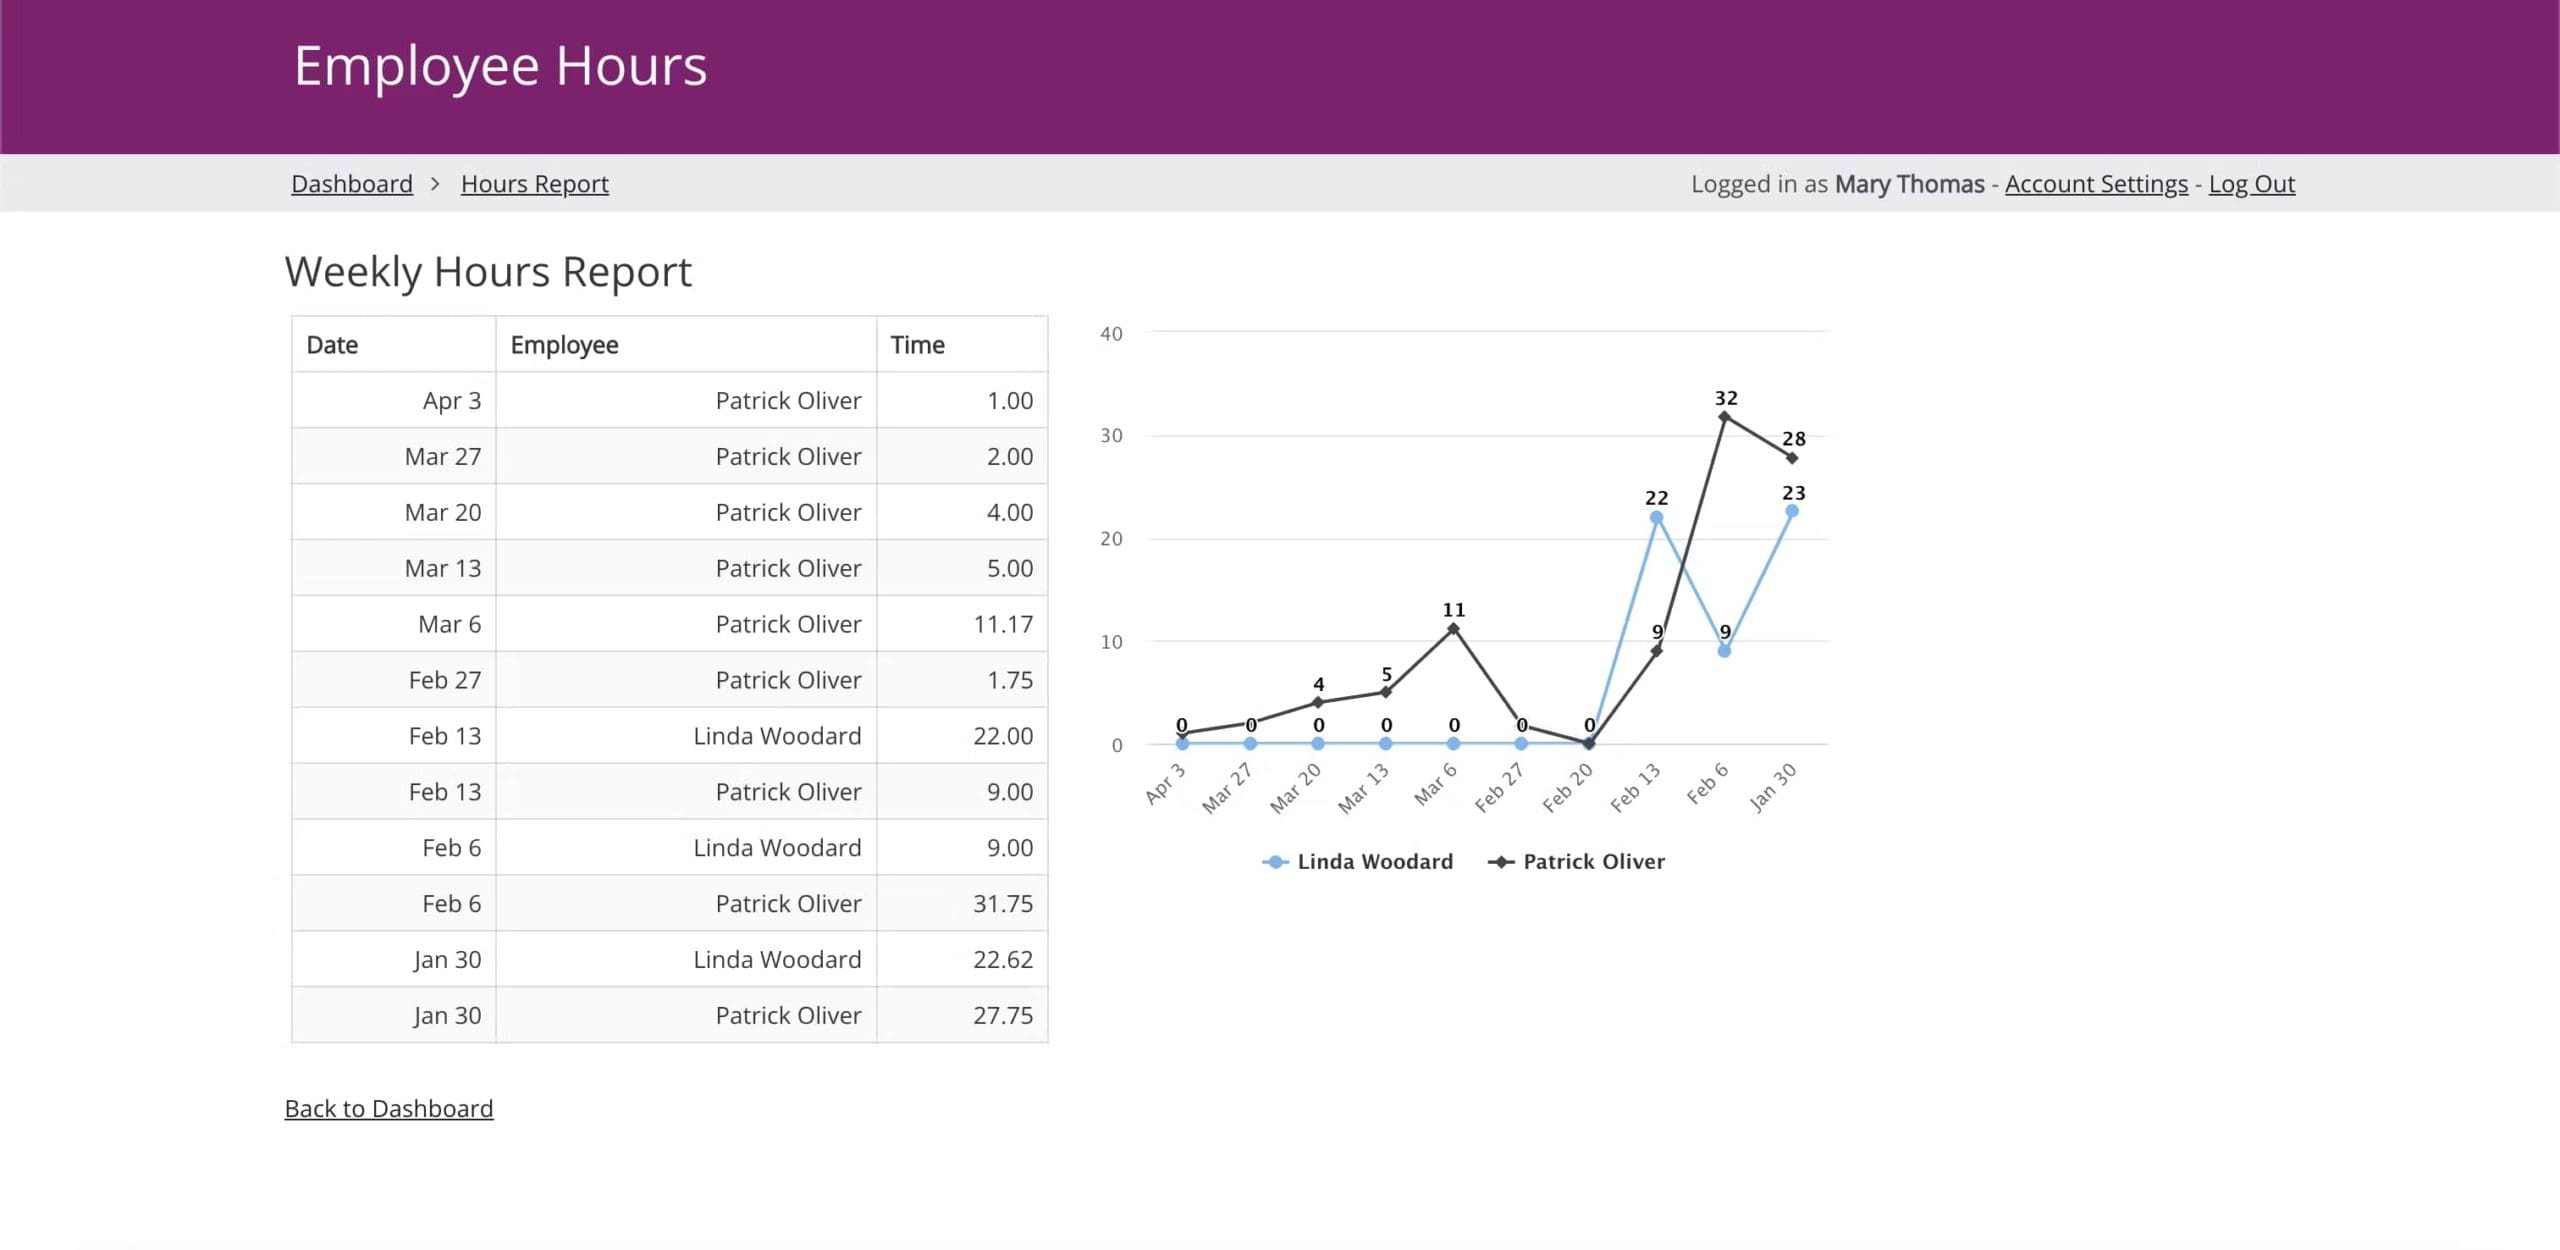
Task: Click the Back to Dashboard link
Action: pos(388,1108)
